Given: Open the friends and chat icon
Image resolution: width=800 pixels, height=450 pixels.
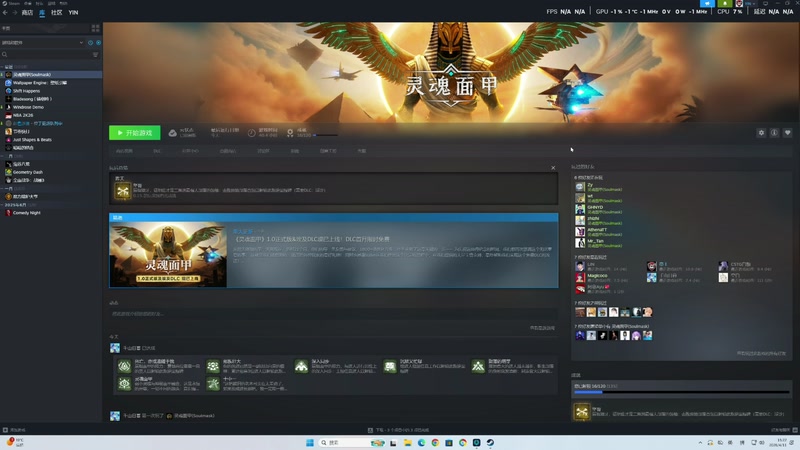Looking at the screenshot, I should 794,430.
